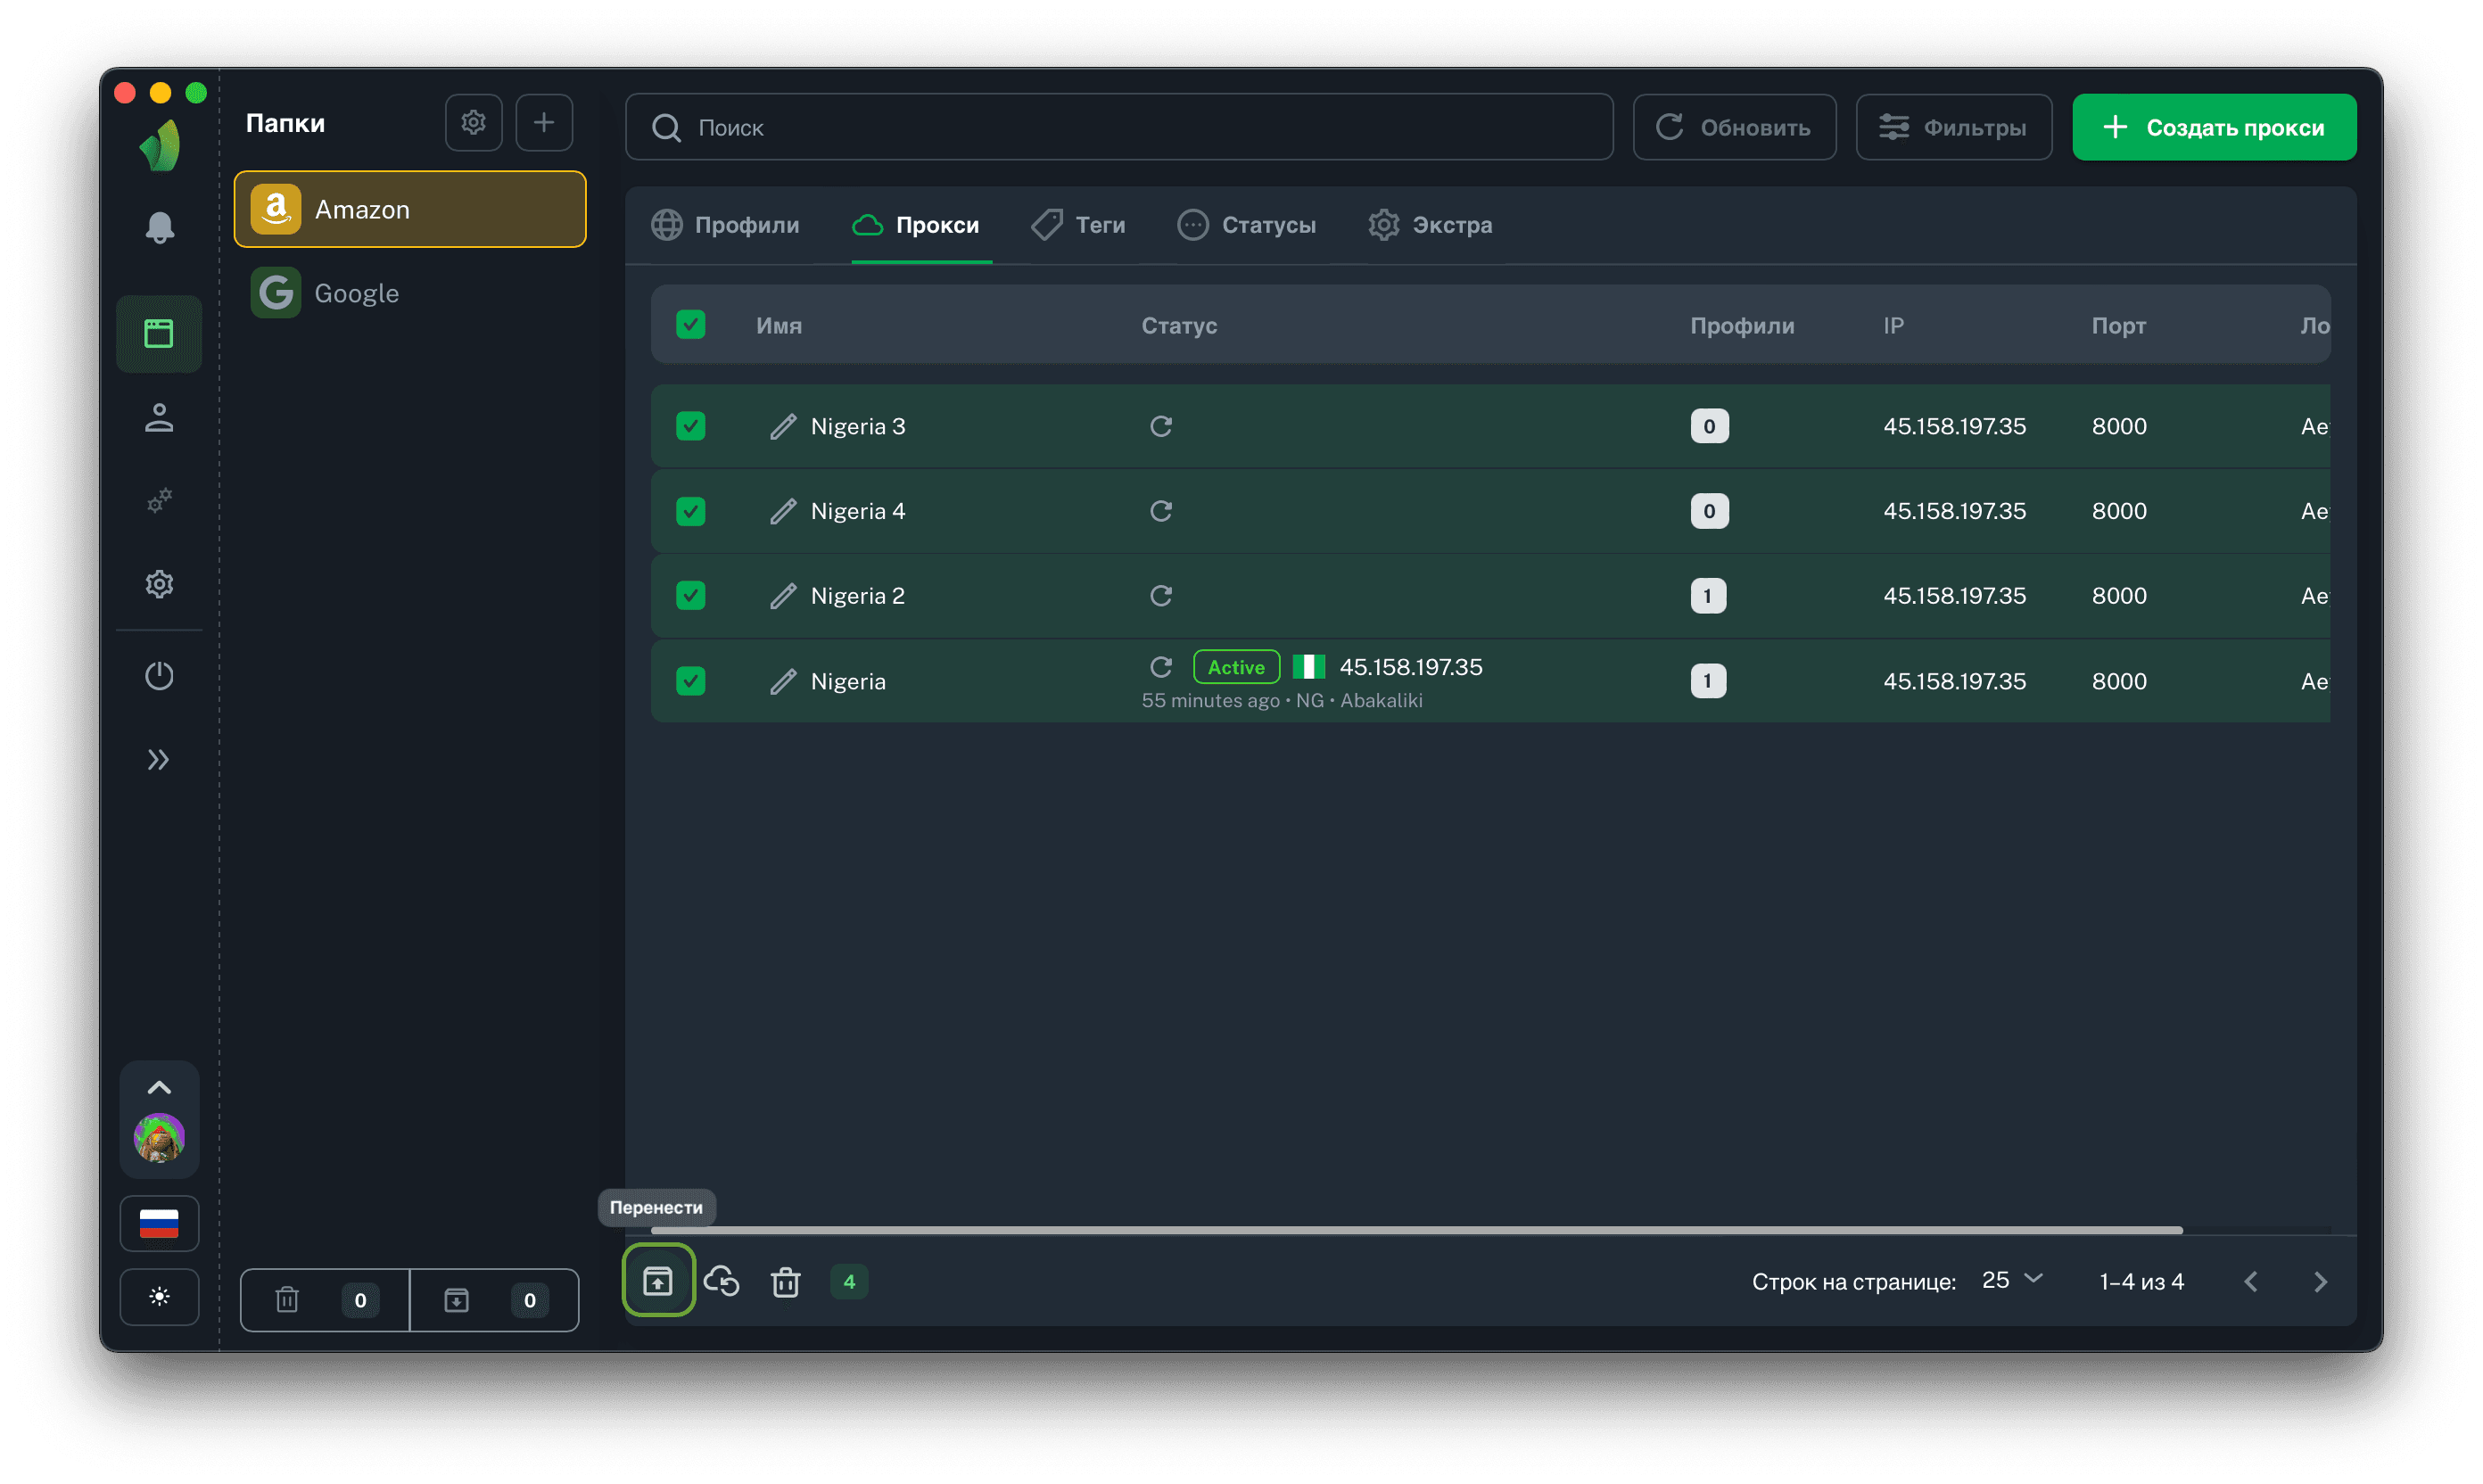Open the Фильтры button

(x=1953, y=127)
